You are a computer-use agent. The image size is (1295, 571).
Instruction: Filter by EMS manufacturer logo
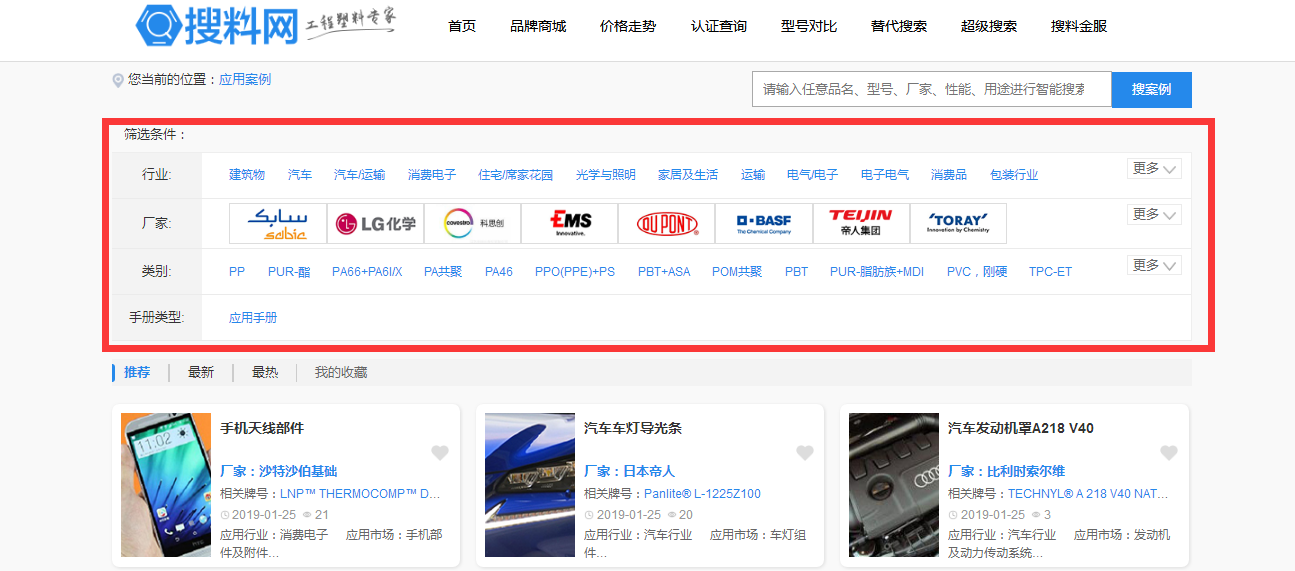(x=569, y=224)
